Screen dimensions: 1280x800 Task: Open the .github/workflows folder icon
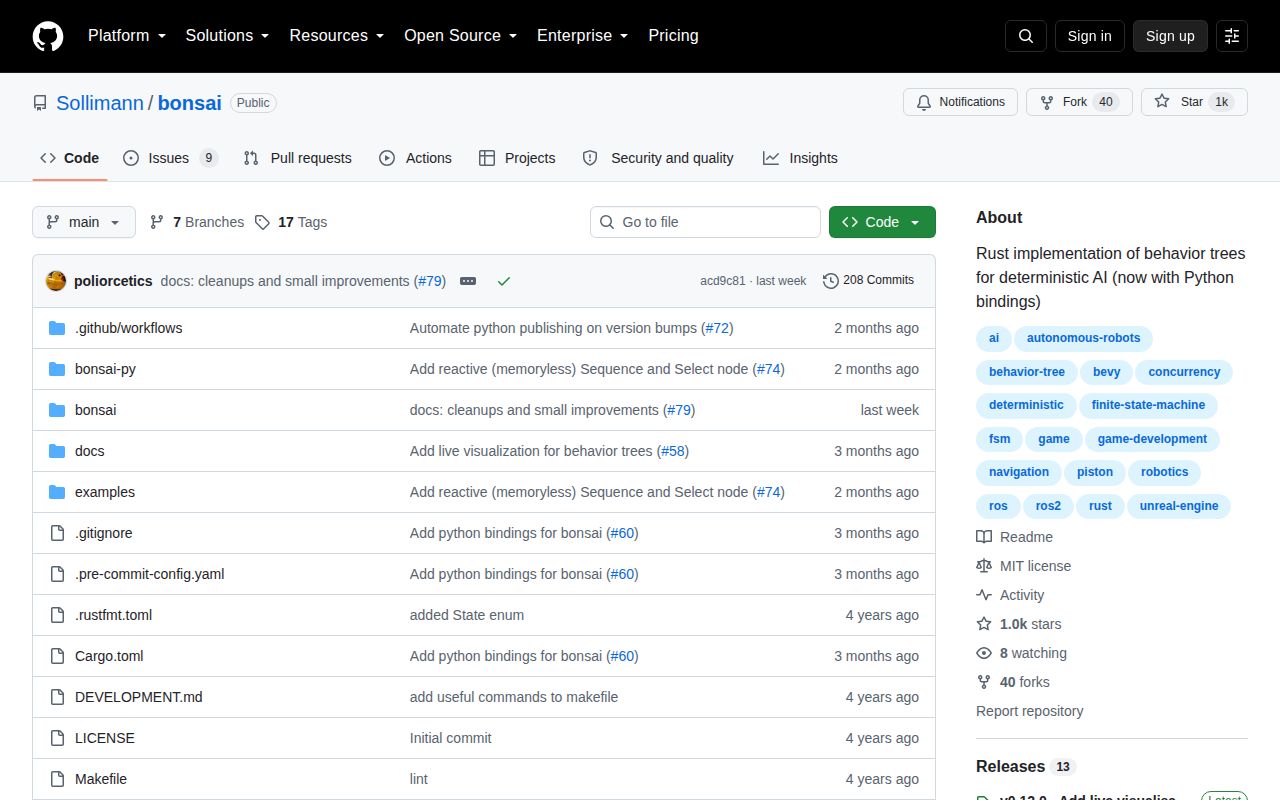(57, 328)
